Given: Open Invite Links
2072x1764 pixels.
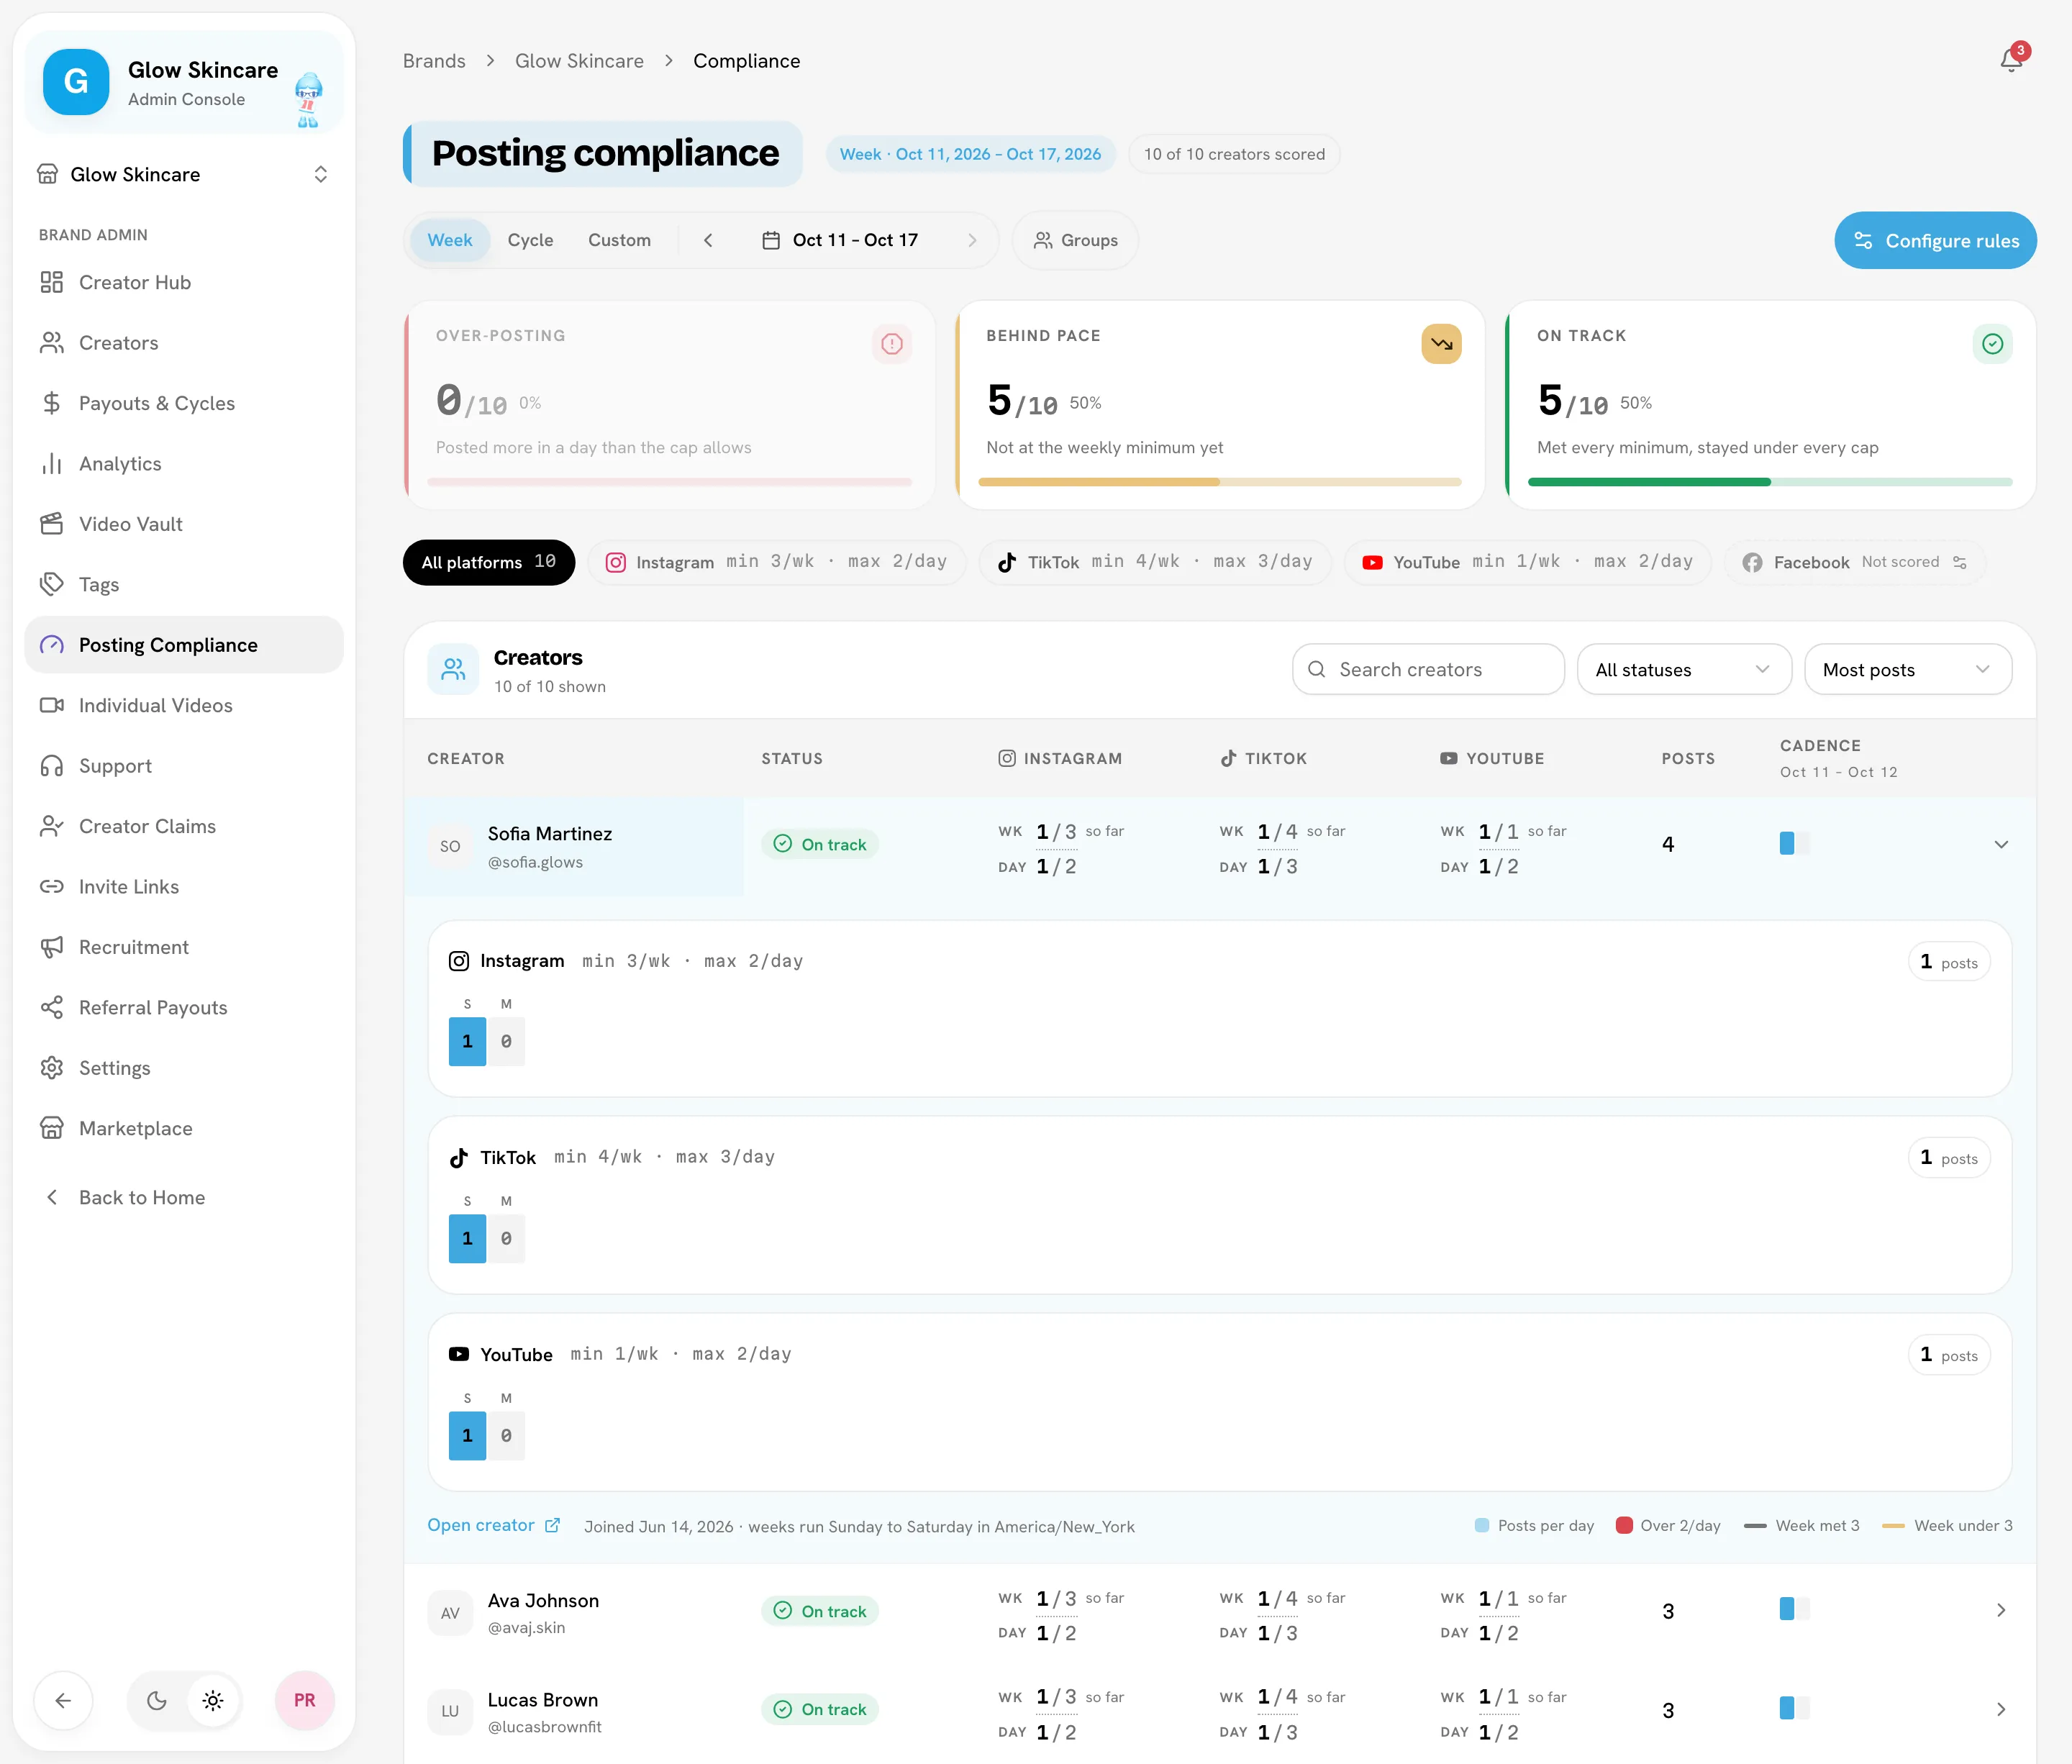Looking at the screenshot, I should tap(184, 886).
